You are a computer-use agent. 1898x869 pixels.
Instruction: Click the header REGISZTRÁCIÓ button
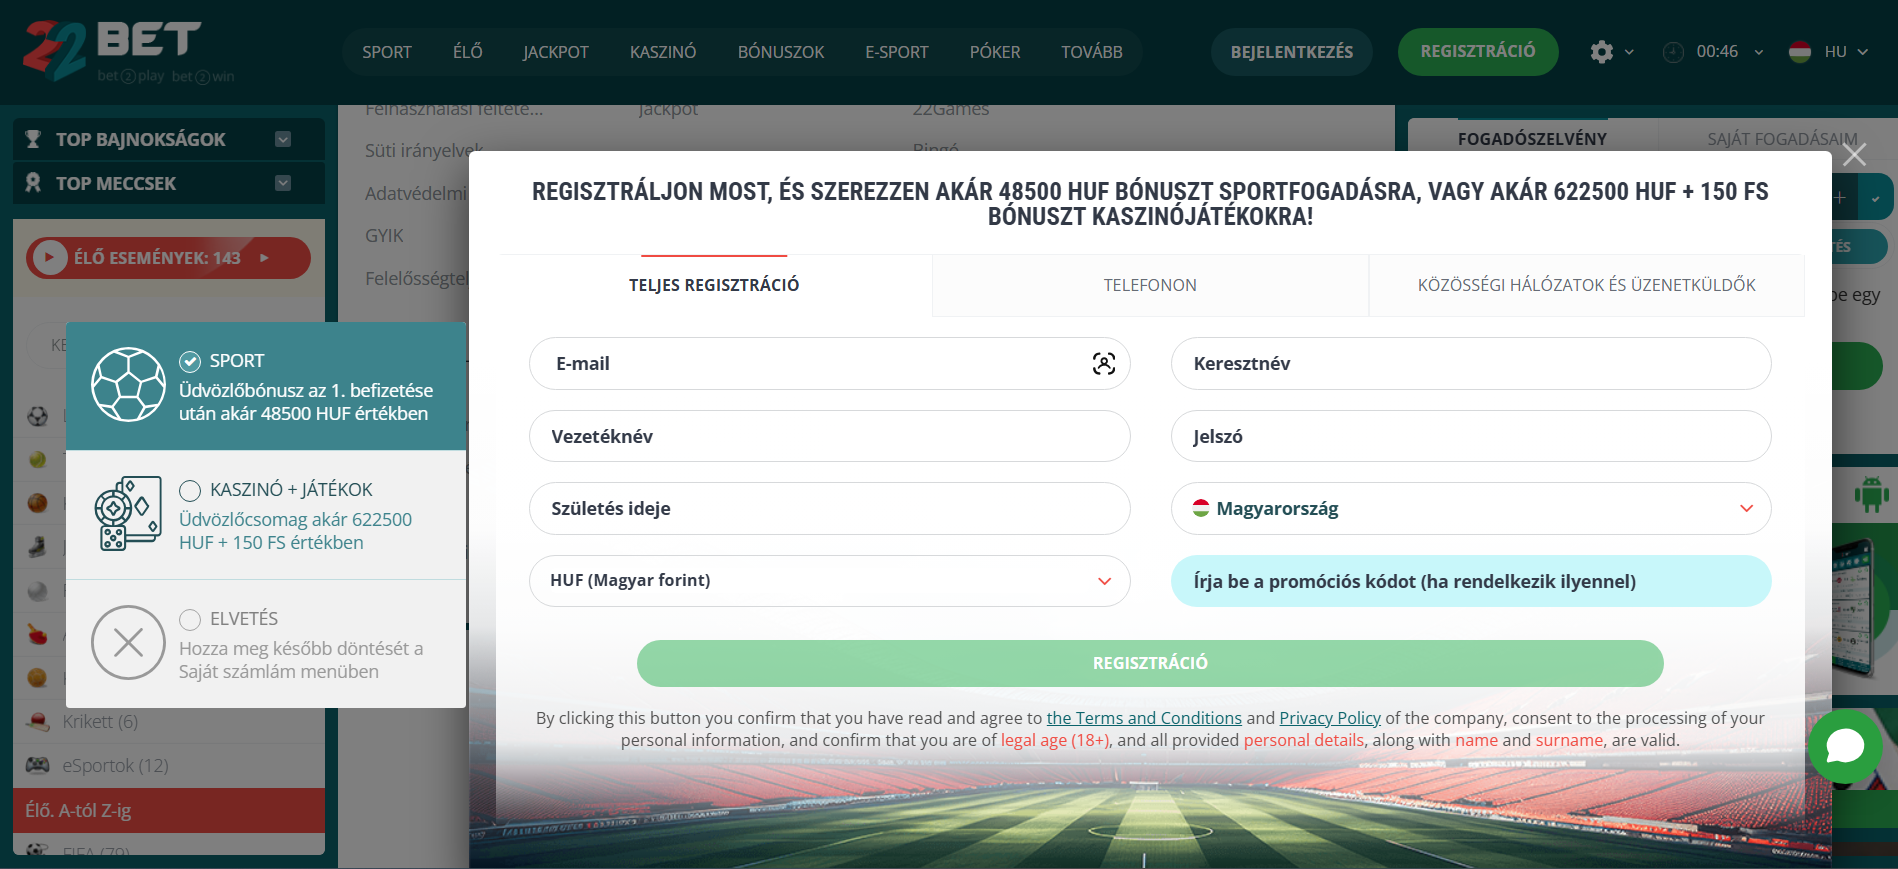pos(1478,52)
